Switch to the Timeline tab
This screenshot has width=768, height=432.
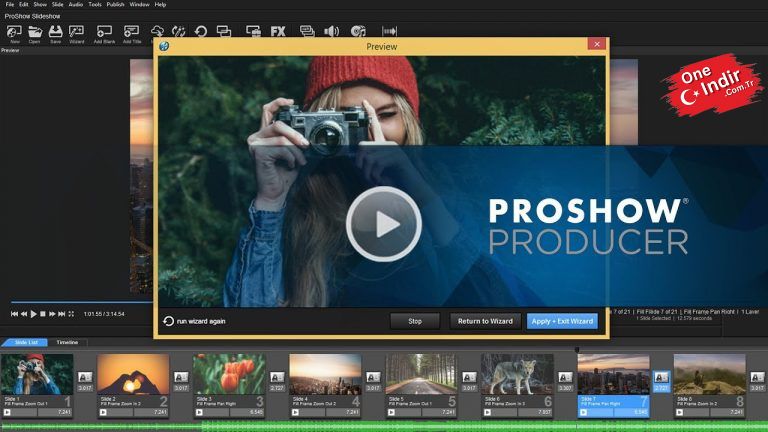[67, 342]
